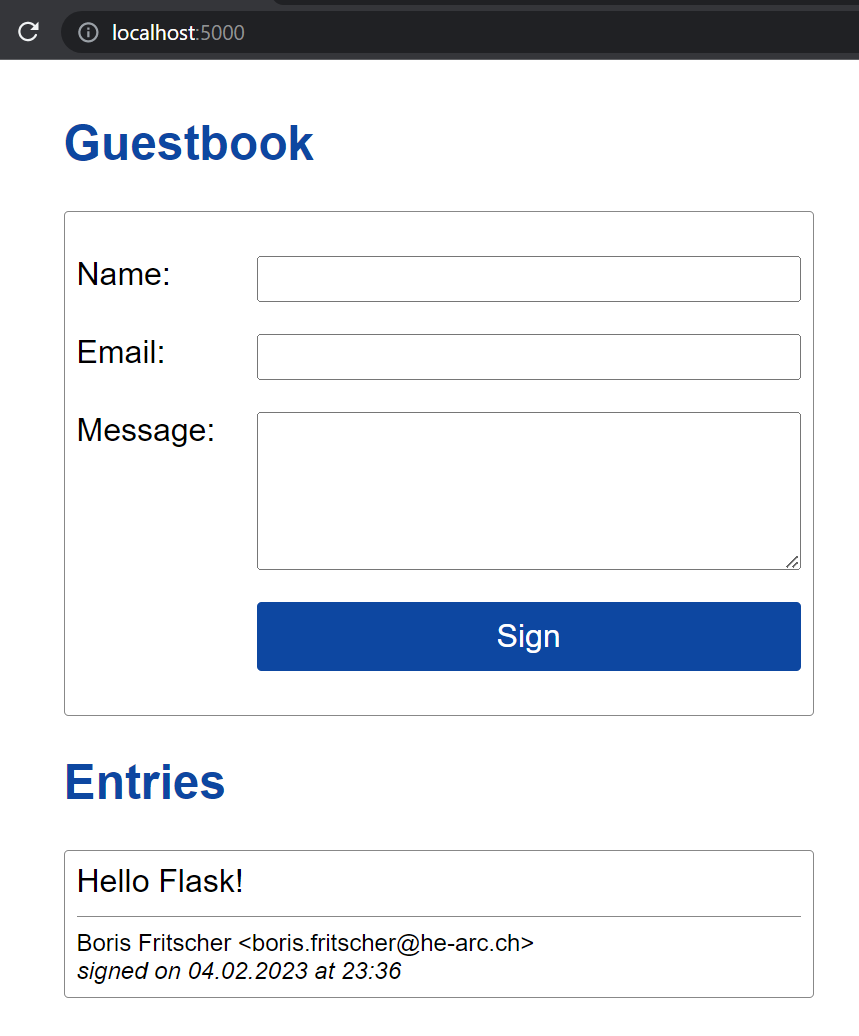Click the author name Boris Fritscher

pos(153,943)
